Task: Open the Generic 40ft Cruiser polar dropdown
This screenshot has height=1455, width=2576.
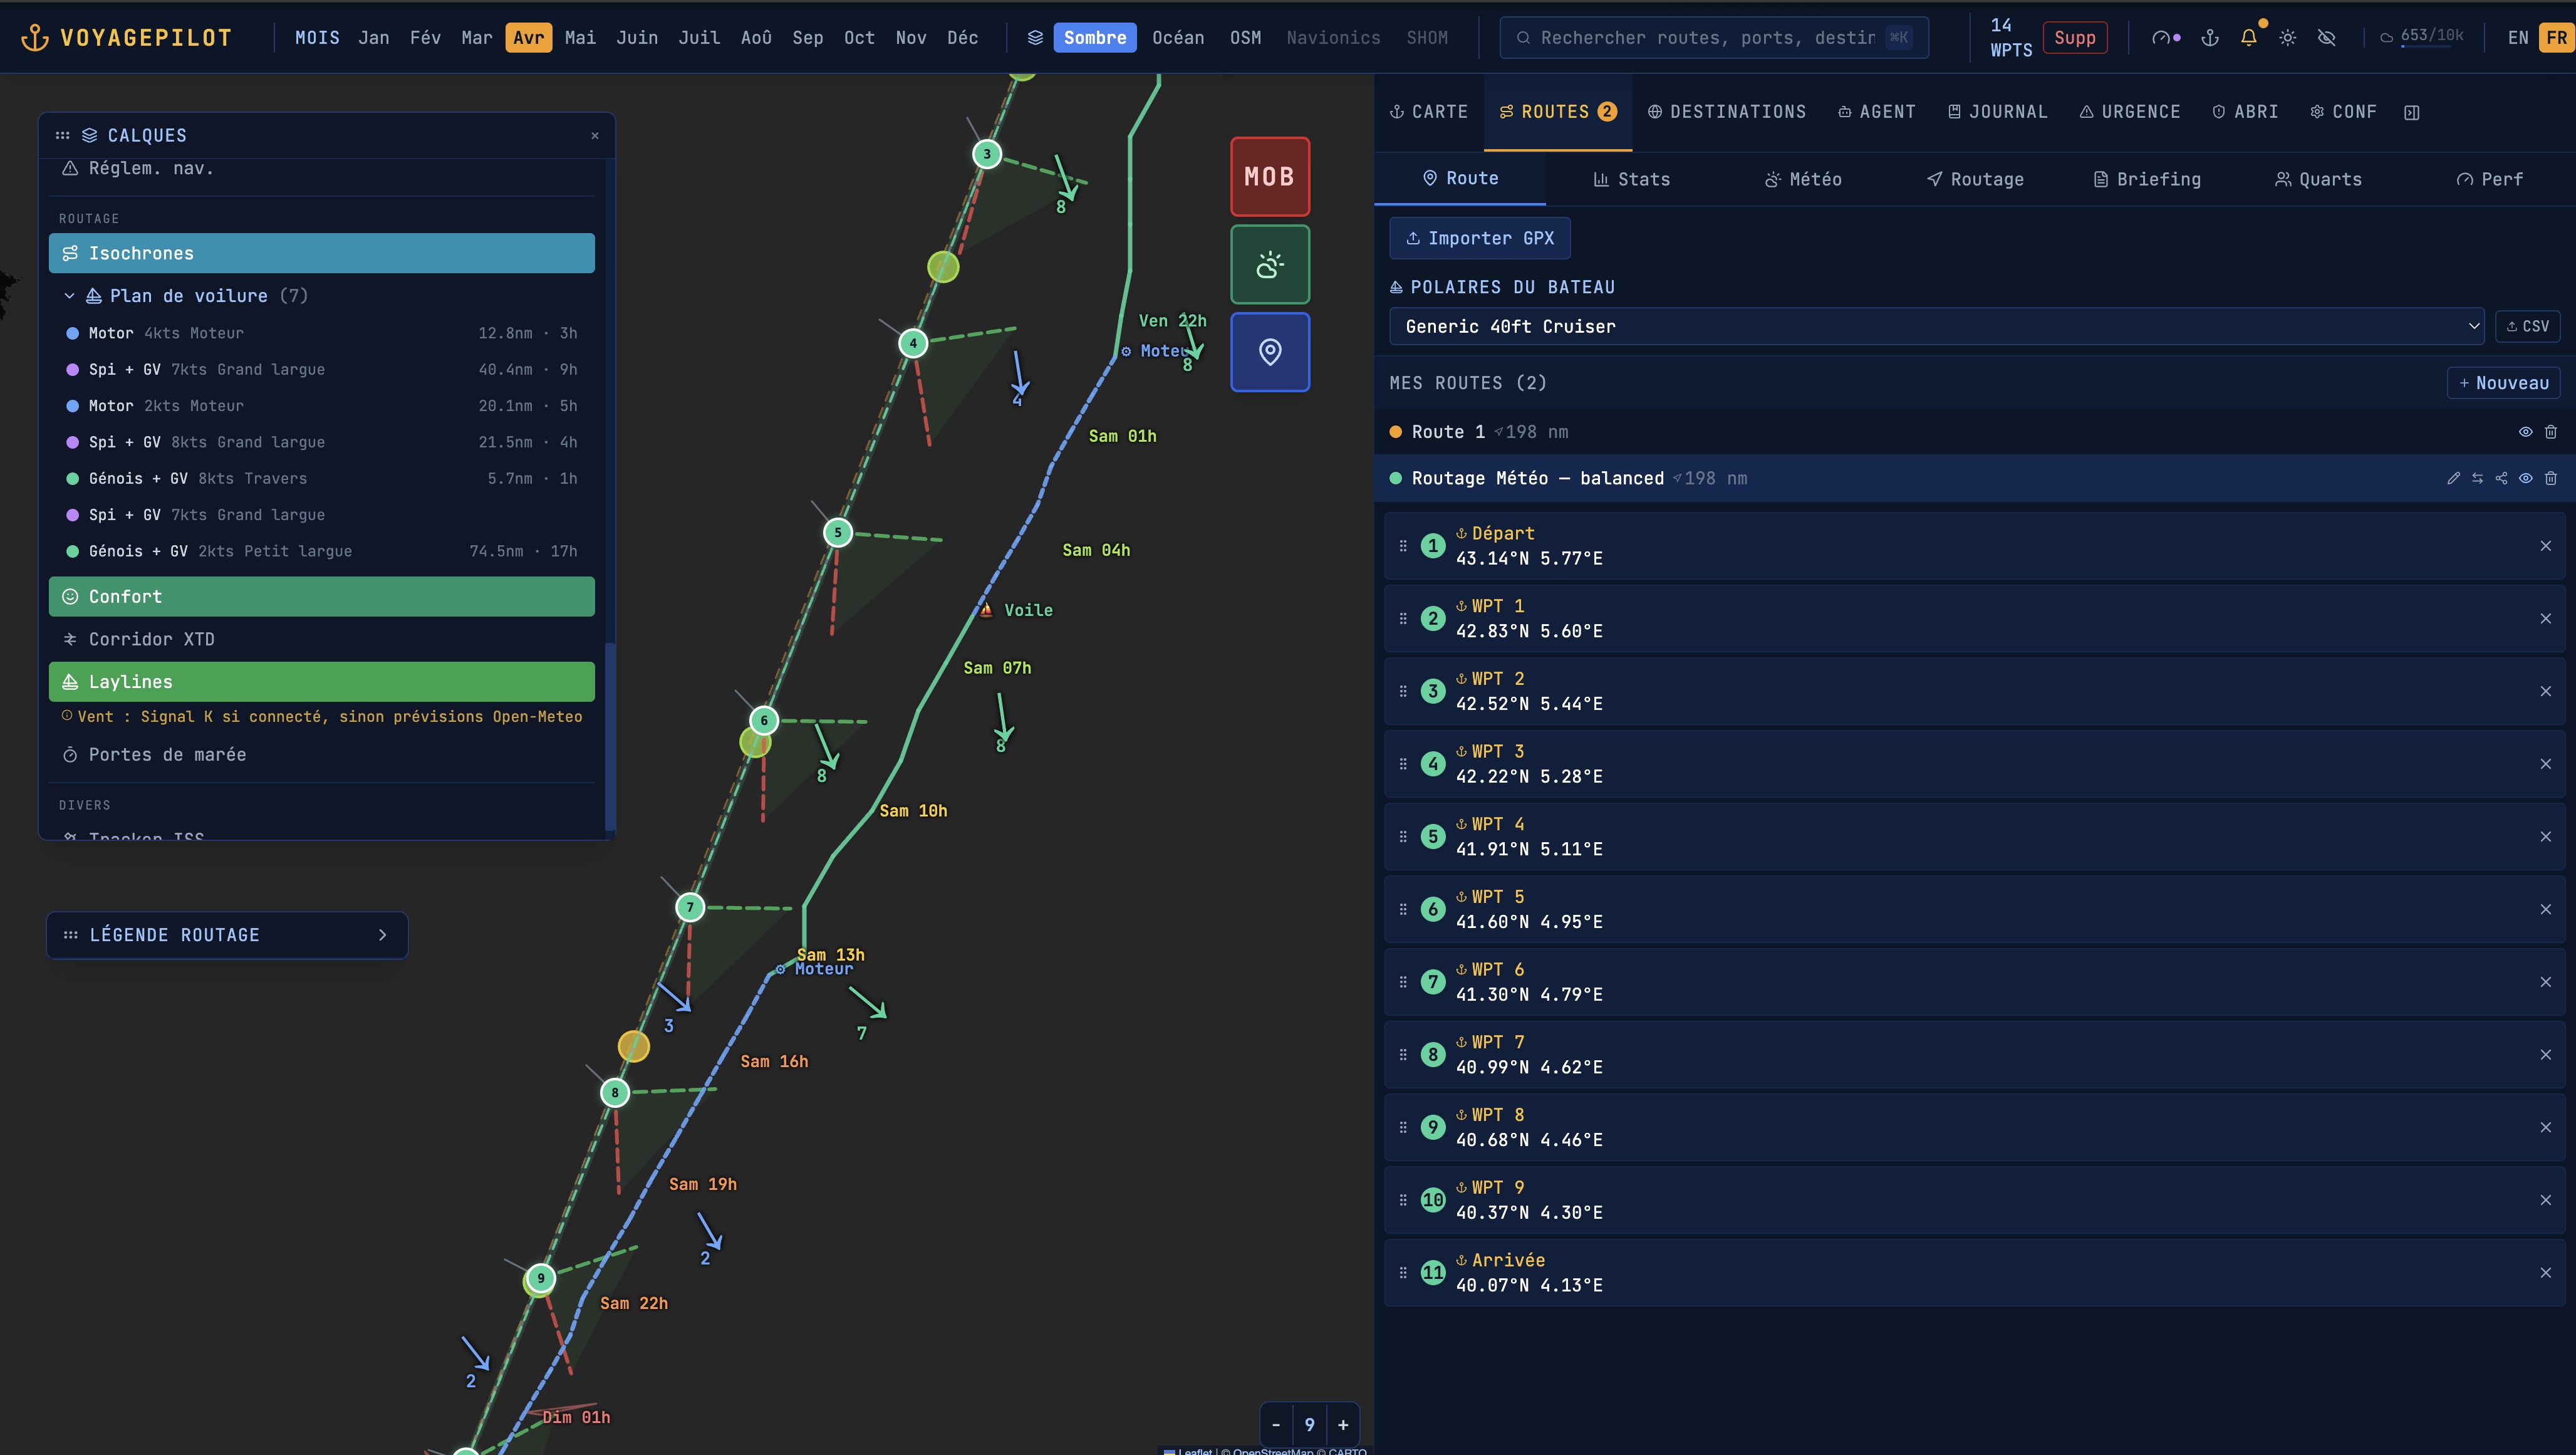Action: [x=1935, y=326]
